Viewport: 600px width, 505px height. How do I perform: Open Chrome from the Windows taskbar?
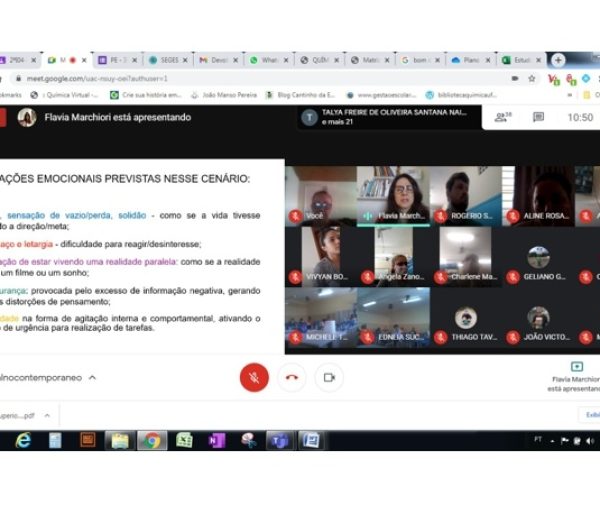[x=151, y=440]
